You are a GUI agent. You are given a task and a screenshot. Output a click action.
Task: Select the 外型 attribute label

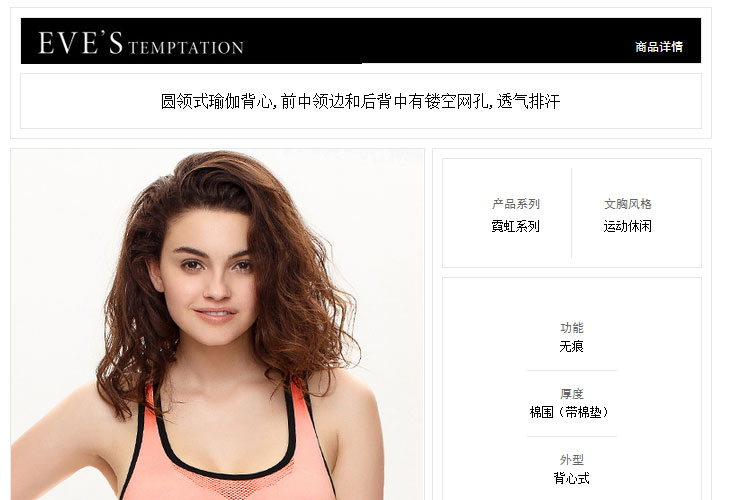coord(572,460)
